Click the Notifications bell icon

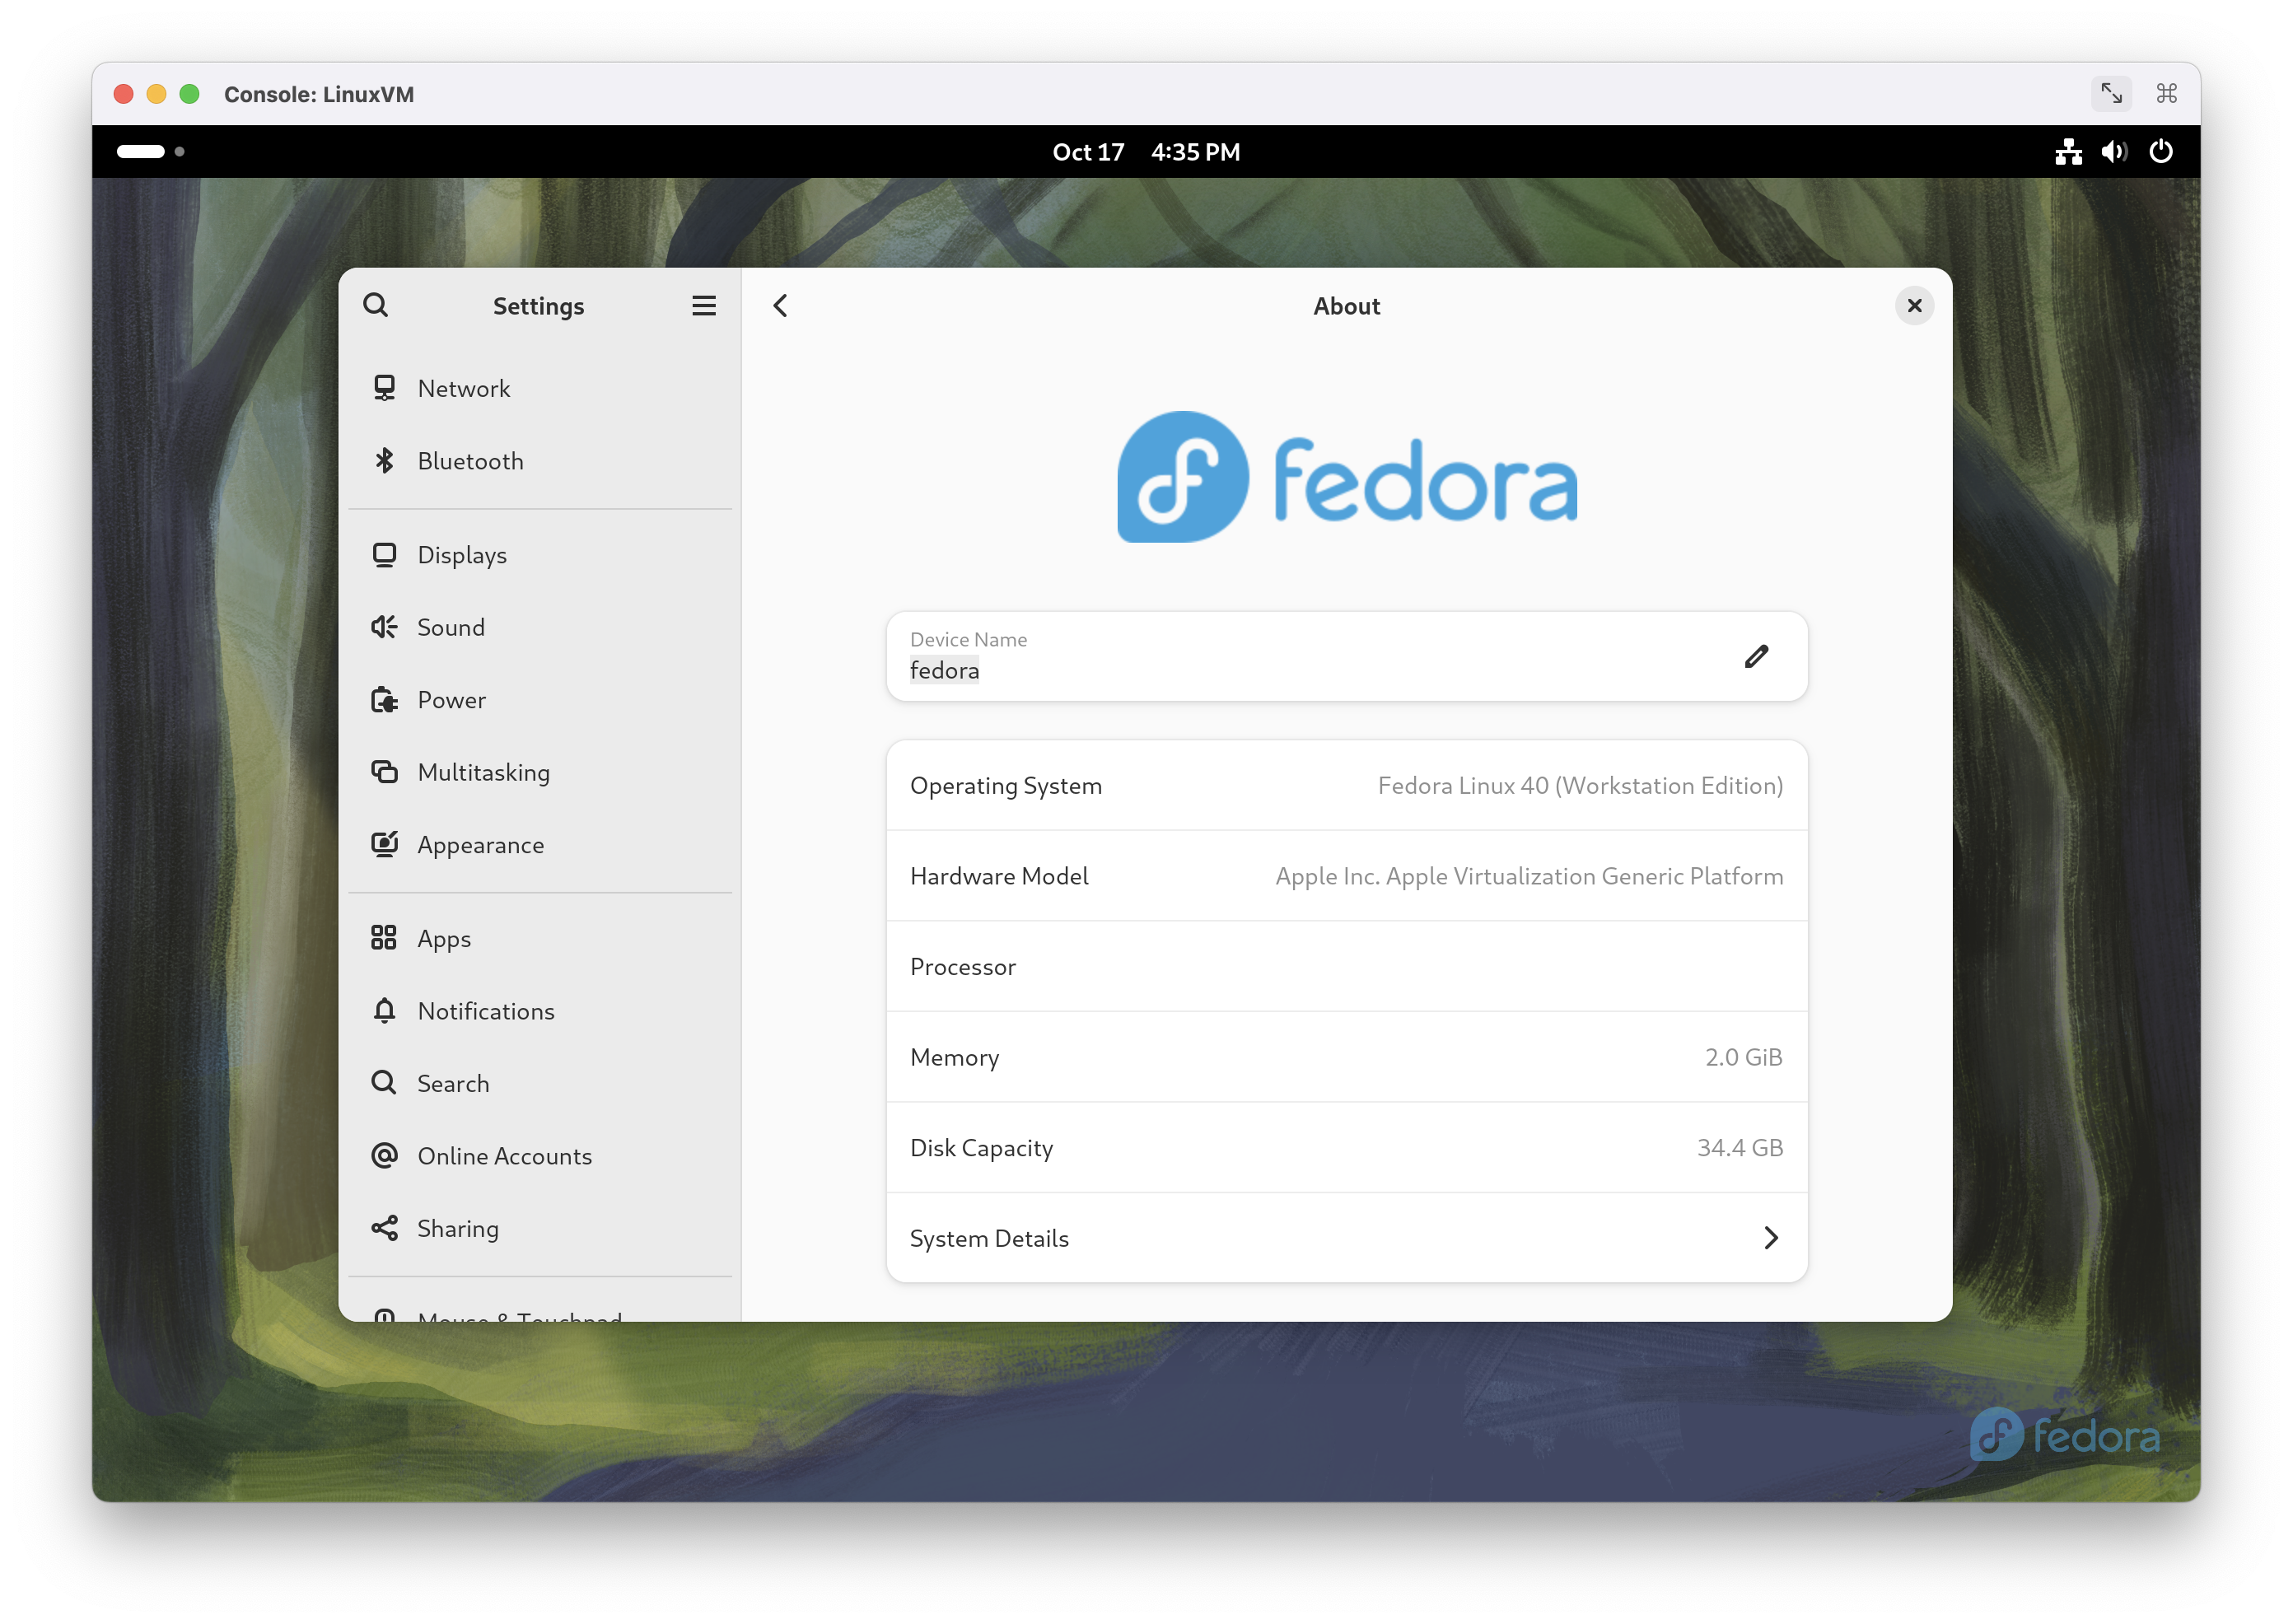[384, 1010]
